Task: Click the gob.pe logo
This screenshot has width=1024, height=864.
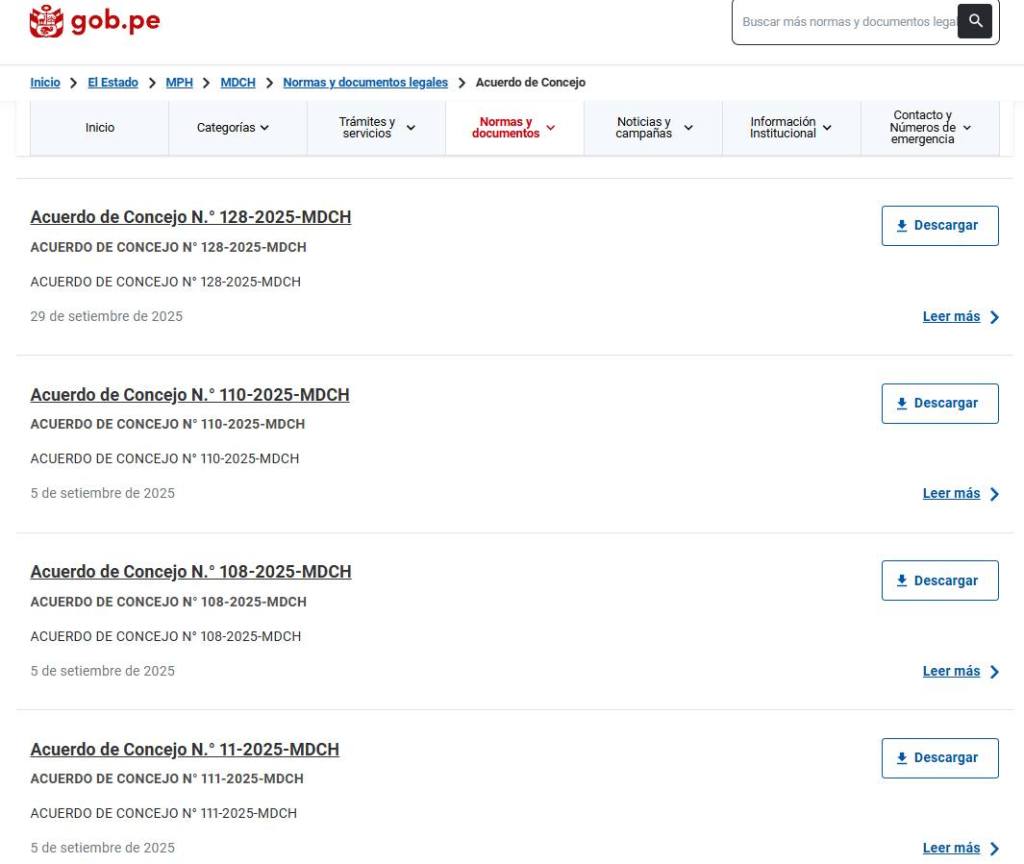Action: (95, 21)
